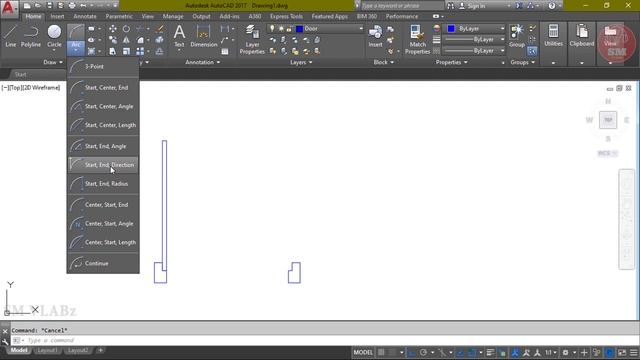Click the Insert block button
Image resolution: width=640 pixels, height=360 pixels.
tap(375, 36)
